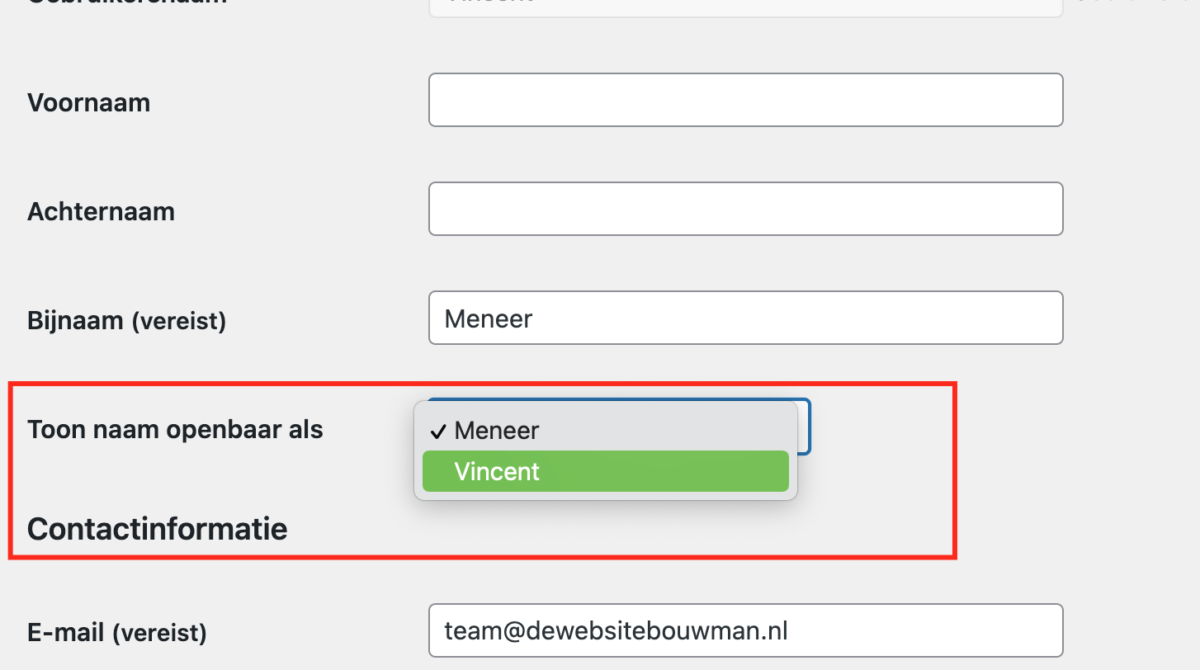Click the 'E-mail (vereist)' label

coord(117,633)
